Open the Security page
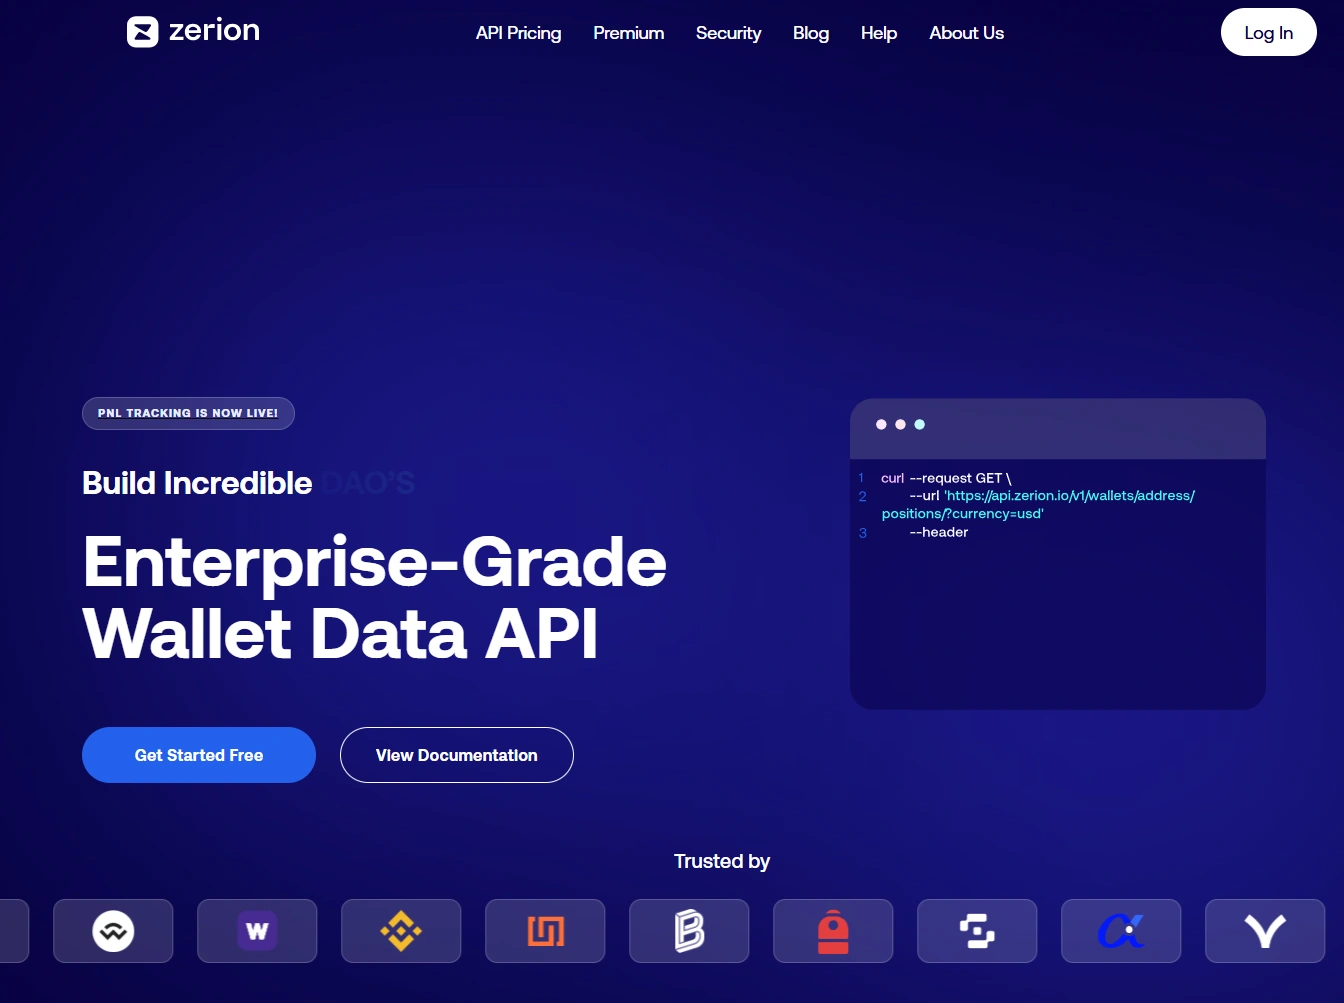1344x1003 pixels. (728, 33)
